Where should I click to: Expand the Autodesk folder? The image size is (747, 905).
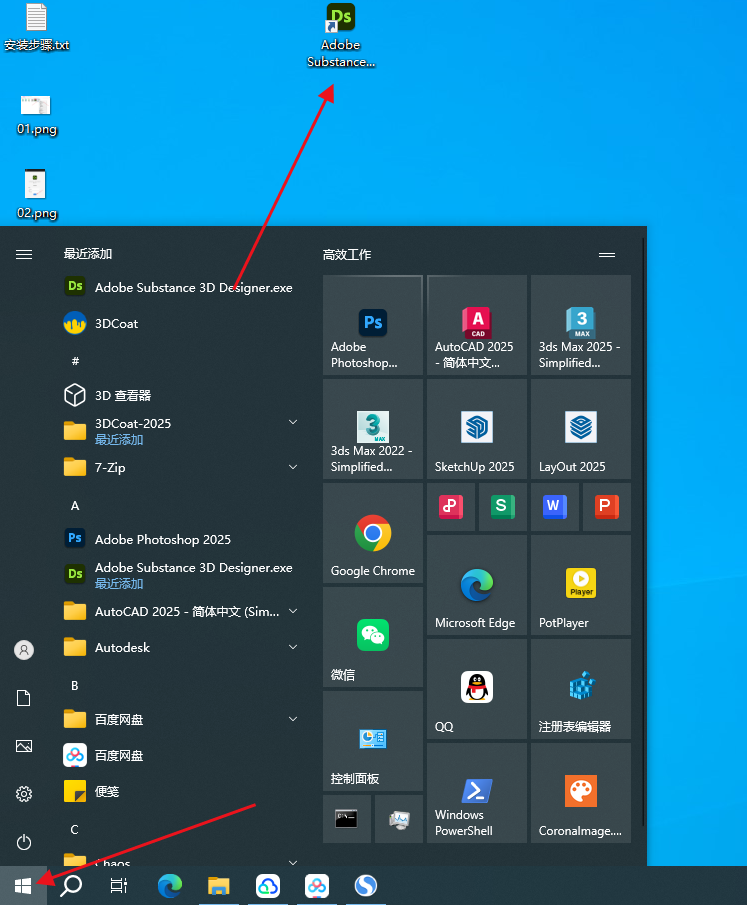click(180, 647)
